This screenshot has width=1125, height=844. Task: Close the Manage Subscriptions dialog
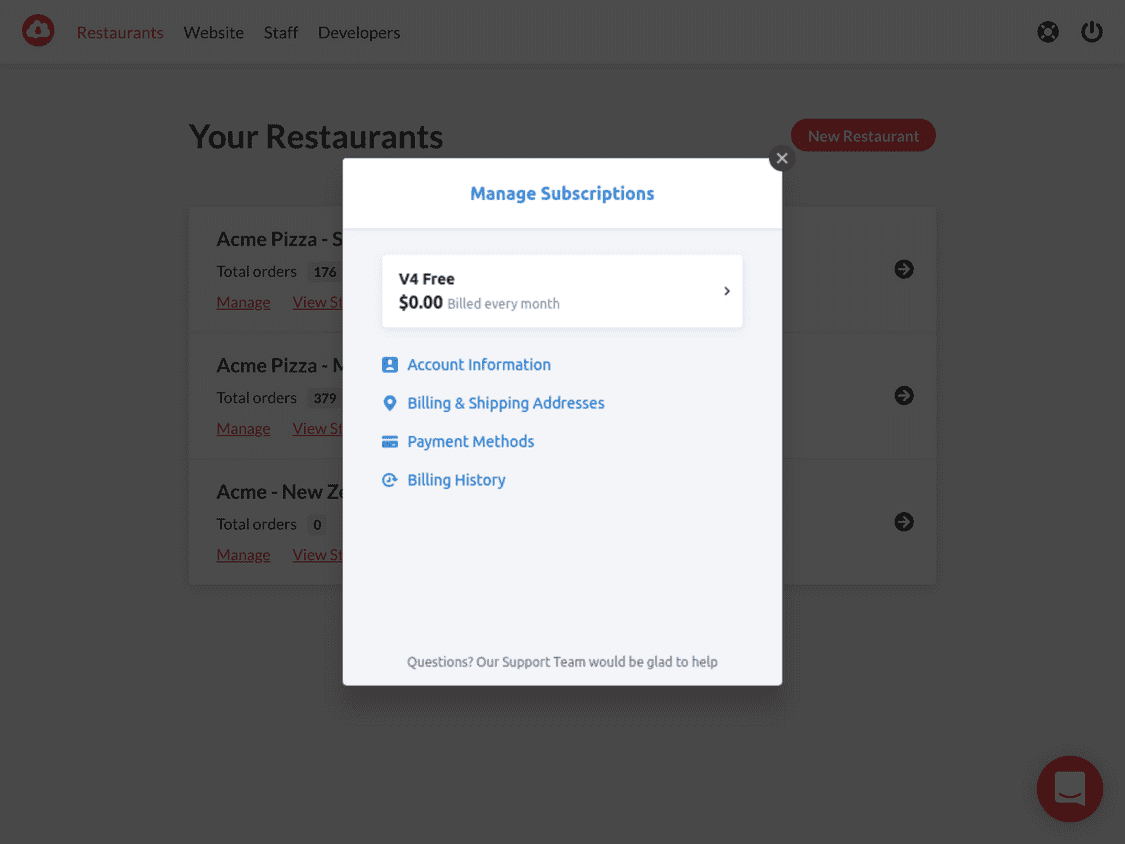[x=782, y=158]
